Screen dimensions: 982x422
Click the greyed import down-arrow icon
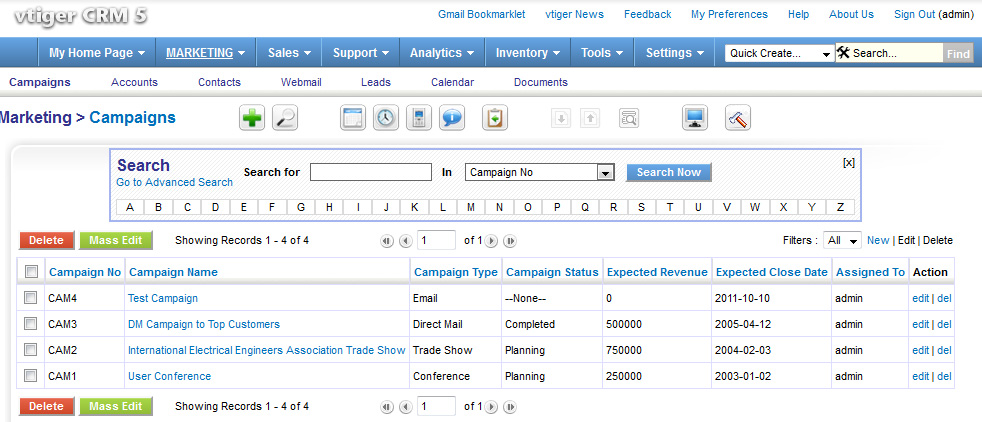pyautogui.click(x=561, y=118)
